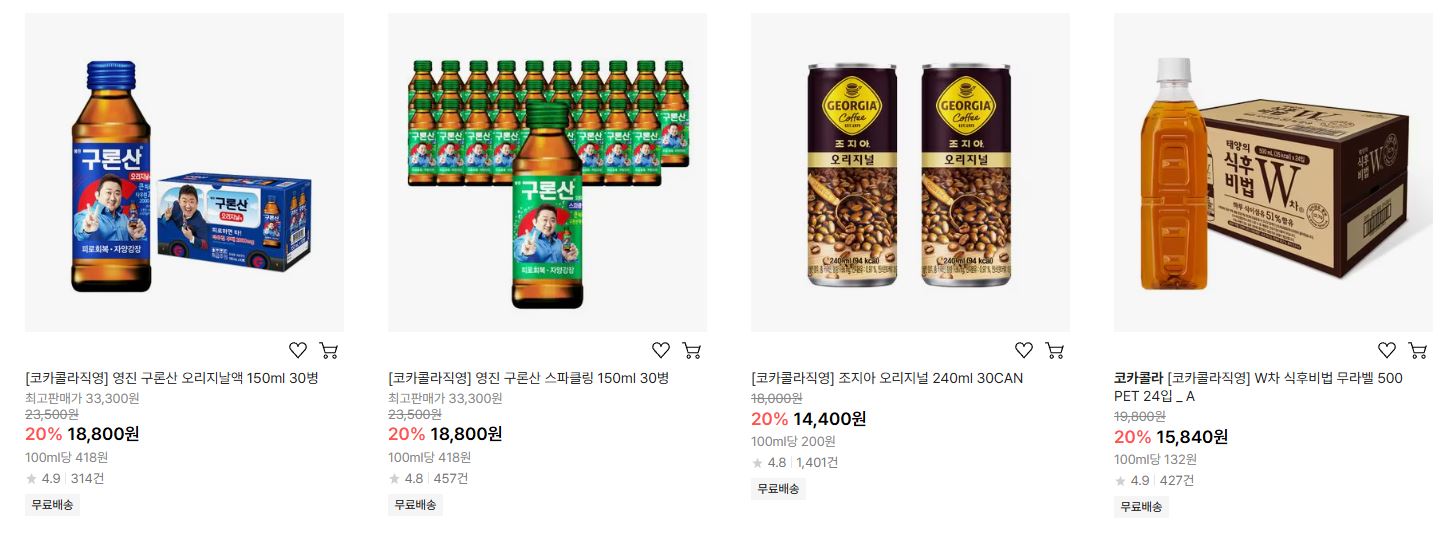The height and width of the screenshot is (537, 1441).
Task: Click cart icon for 구론산 스파클링
Action: click(x=691, y=350)
